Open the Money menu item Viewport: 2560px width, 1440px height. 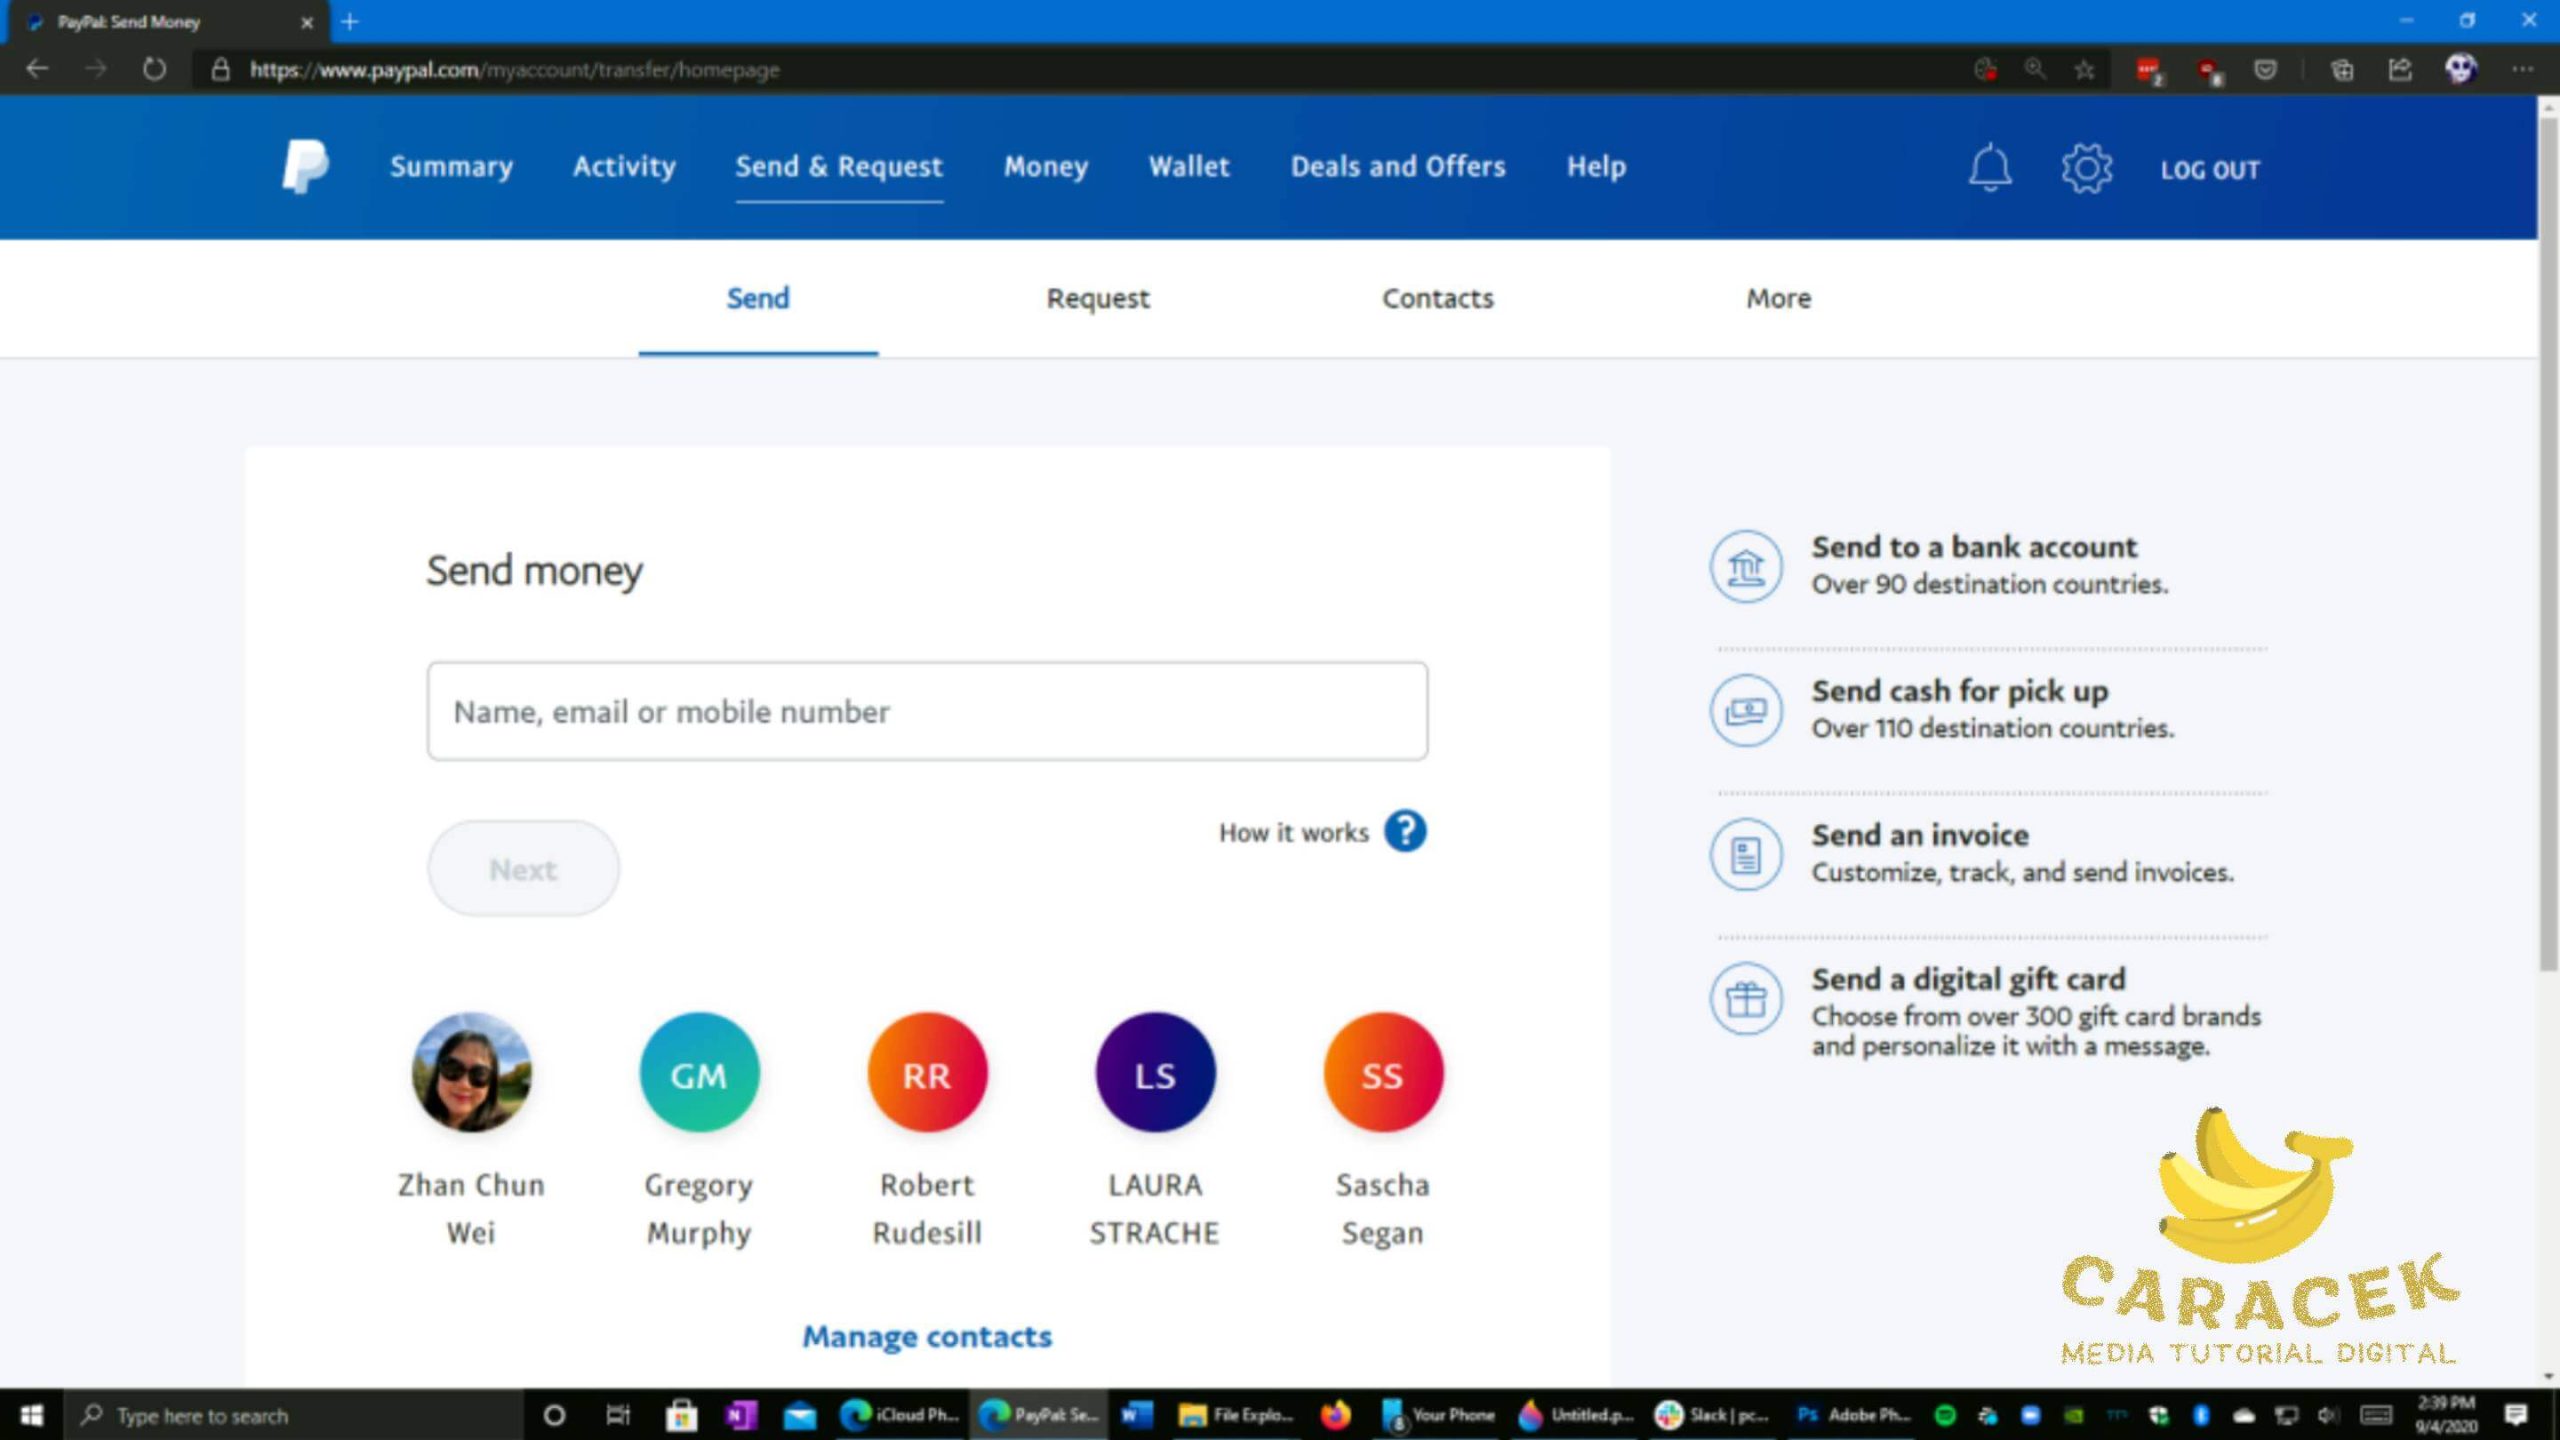click(1046, 166)
